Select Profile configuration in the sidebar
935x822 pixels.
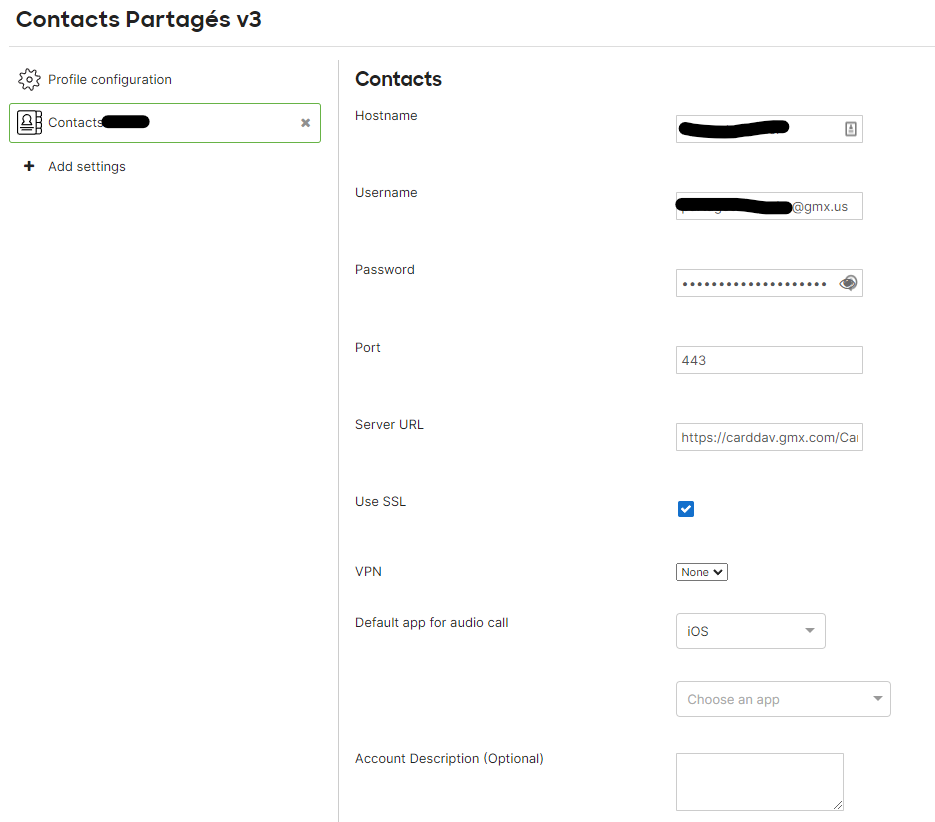point(110,79)
